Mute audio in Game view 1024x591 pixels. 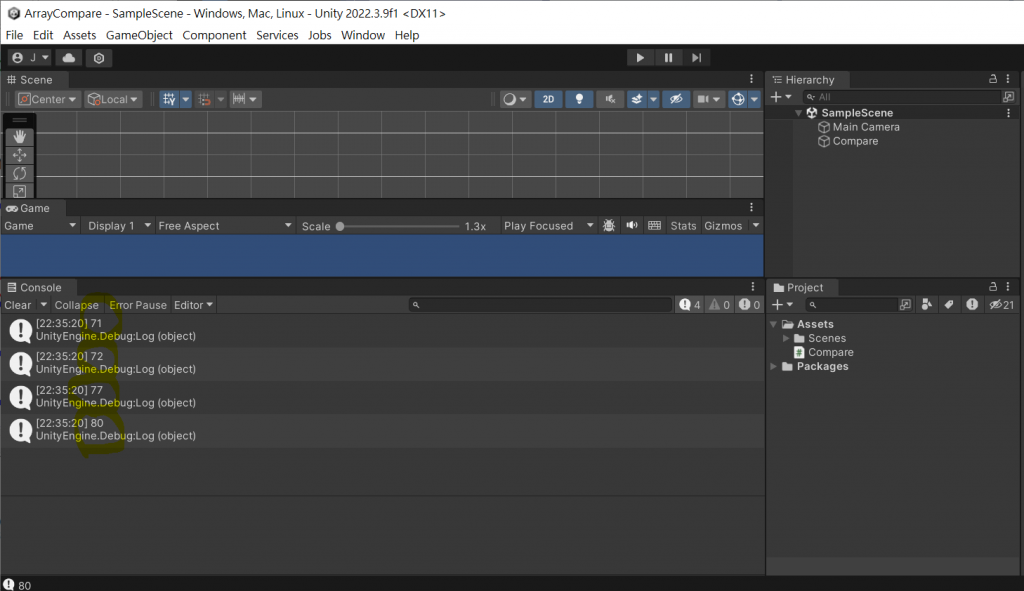[632, 225]
